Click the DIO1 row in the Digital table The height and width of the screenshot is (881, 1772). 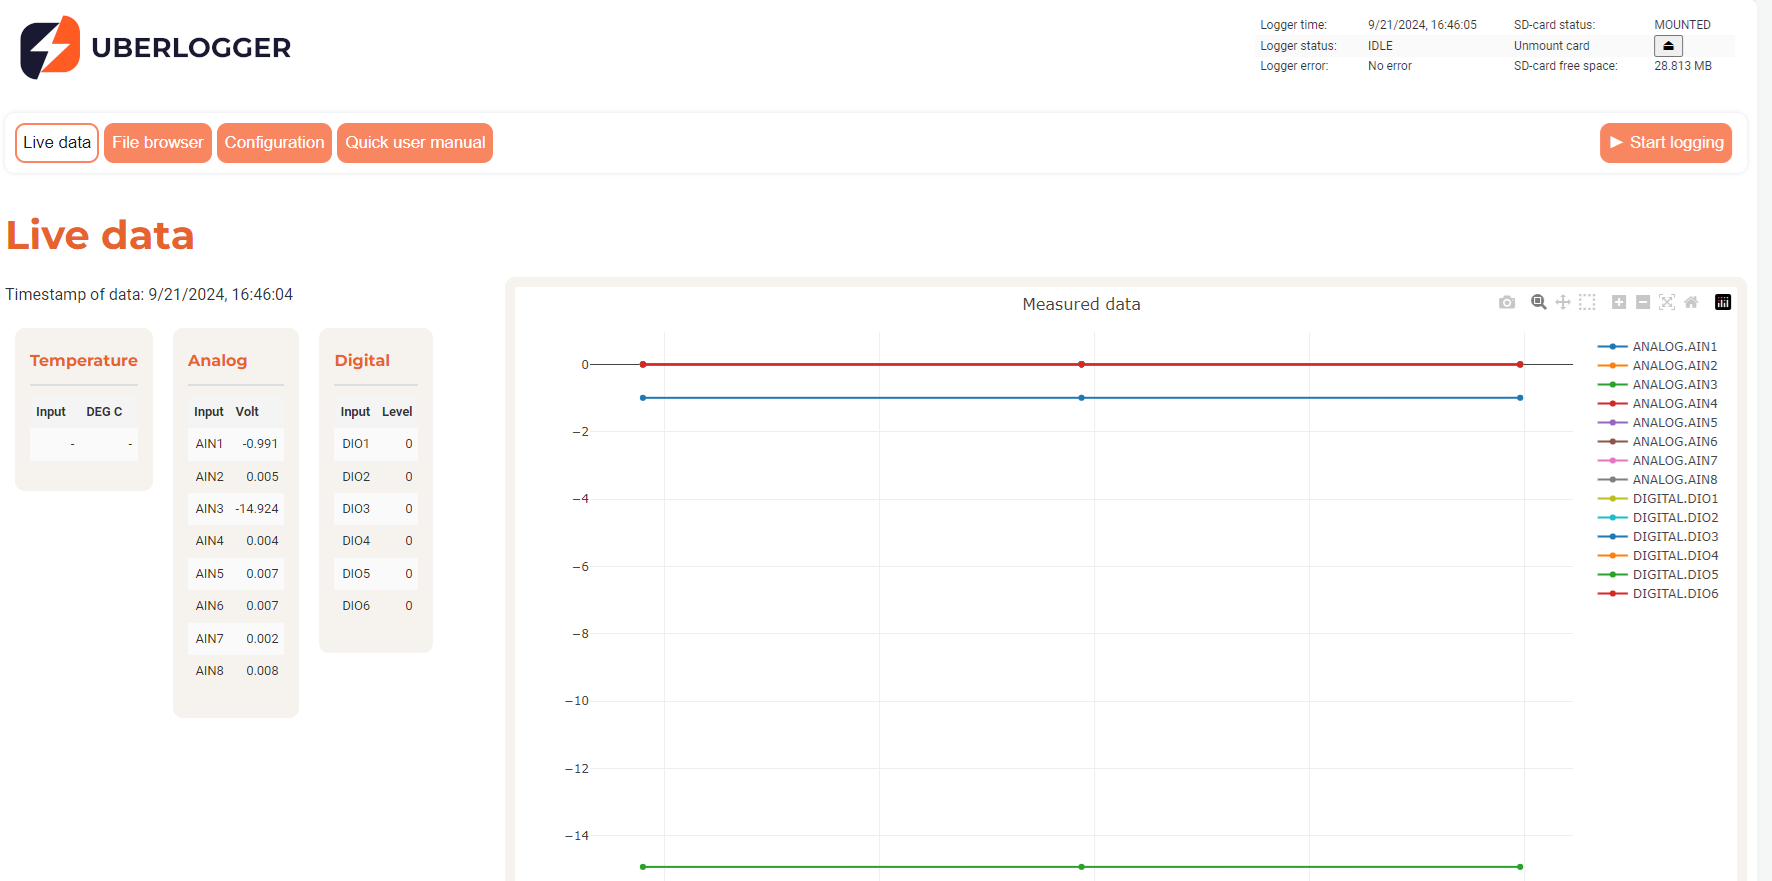[376, 444]
